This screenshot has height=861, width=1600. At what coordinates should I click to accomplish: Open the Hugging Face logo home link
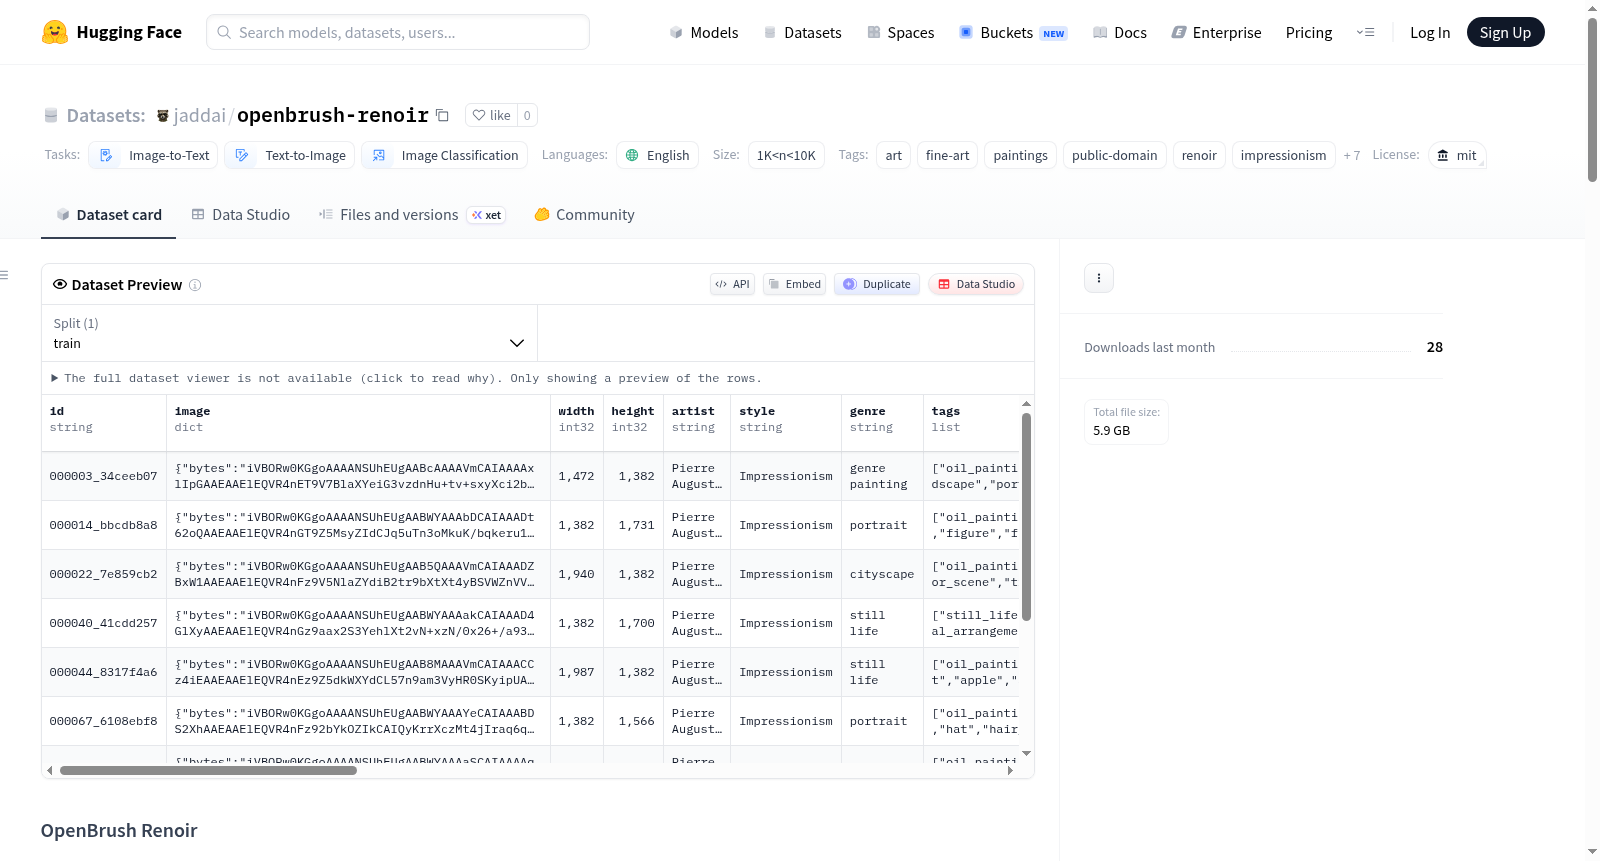point(112,32)
